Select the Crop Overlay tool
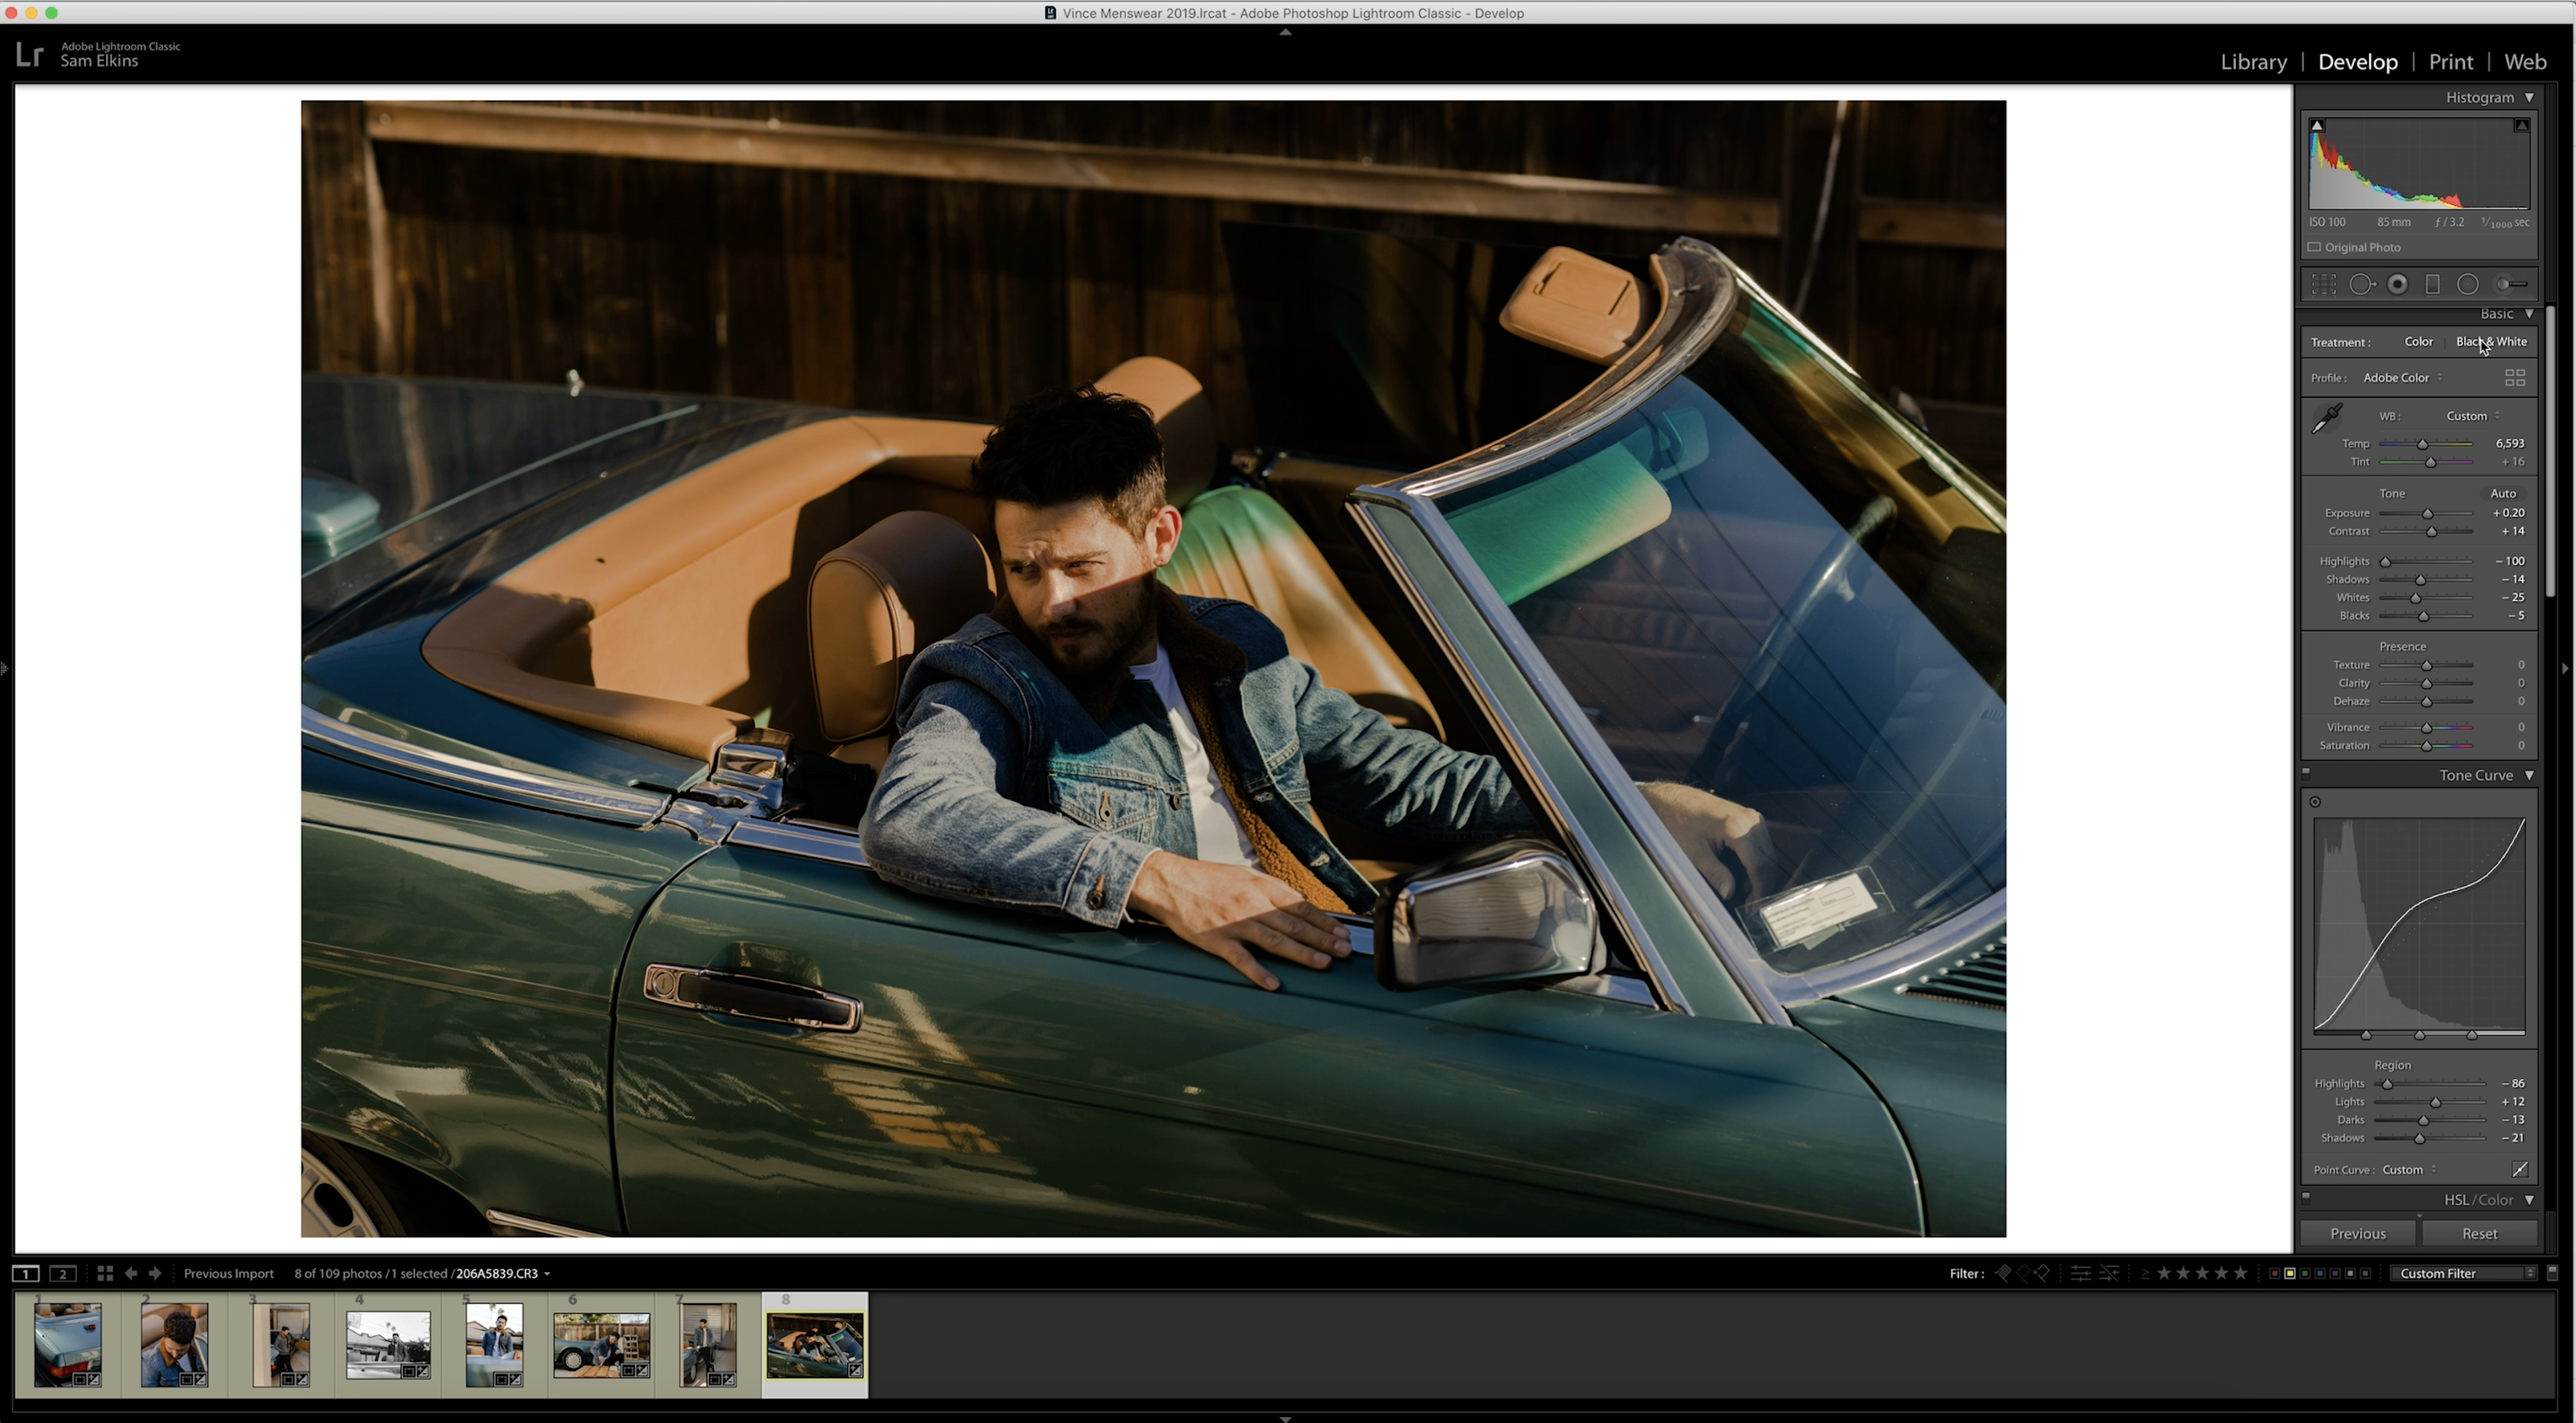Screen dimensions: 2576x1423 pyautogui.click(x=2323, y=285)
